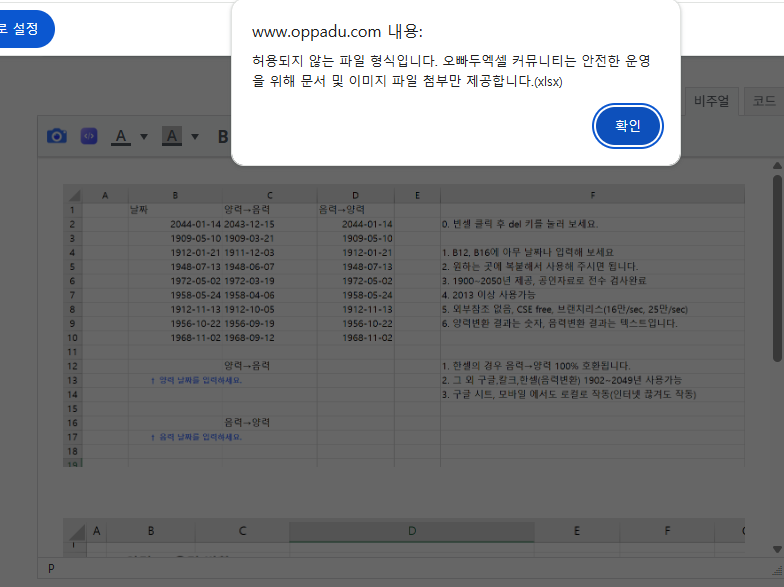Click column D header in lower spreadsheet image

coord(412,531)
